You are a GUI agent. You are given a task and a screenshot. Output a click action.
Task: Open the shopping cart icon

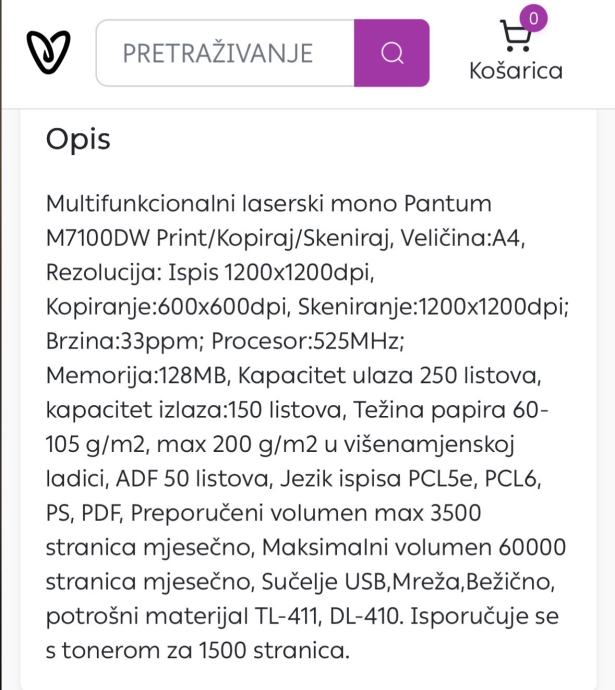(x=516, y=38)
